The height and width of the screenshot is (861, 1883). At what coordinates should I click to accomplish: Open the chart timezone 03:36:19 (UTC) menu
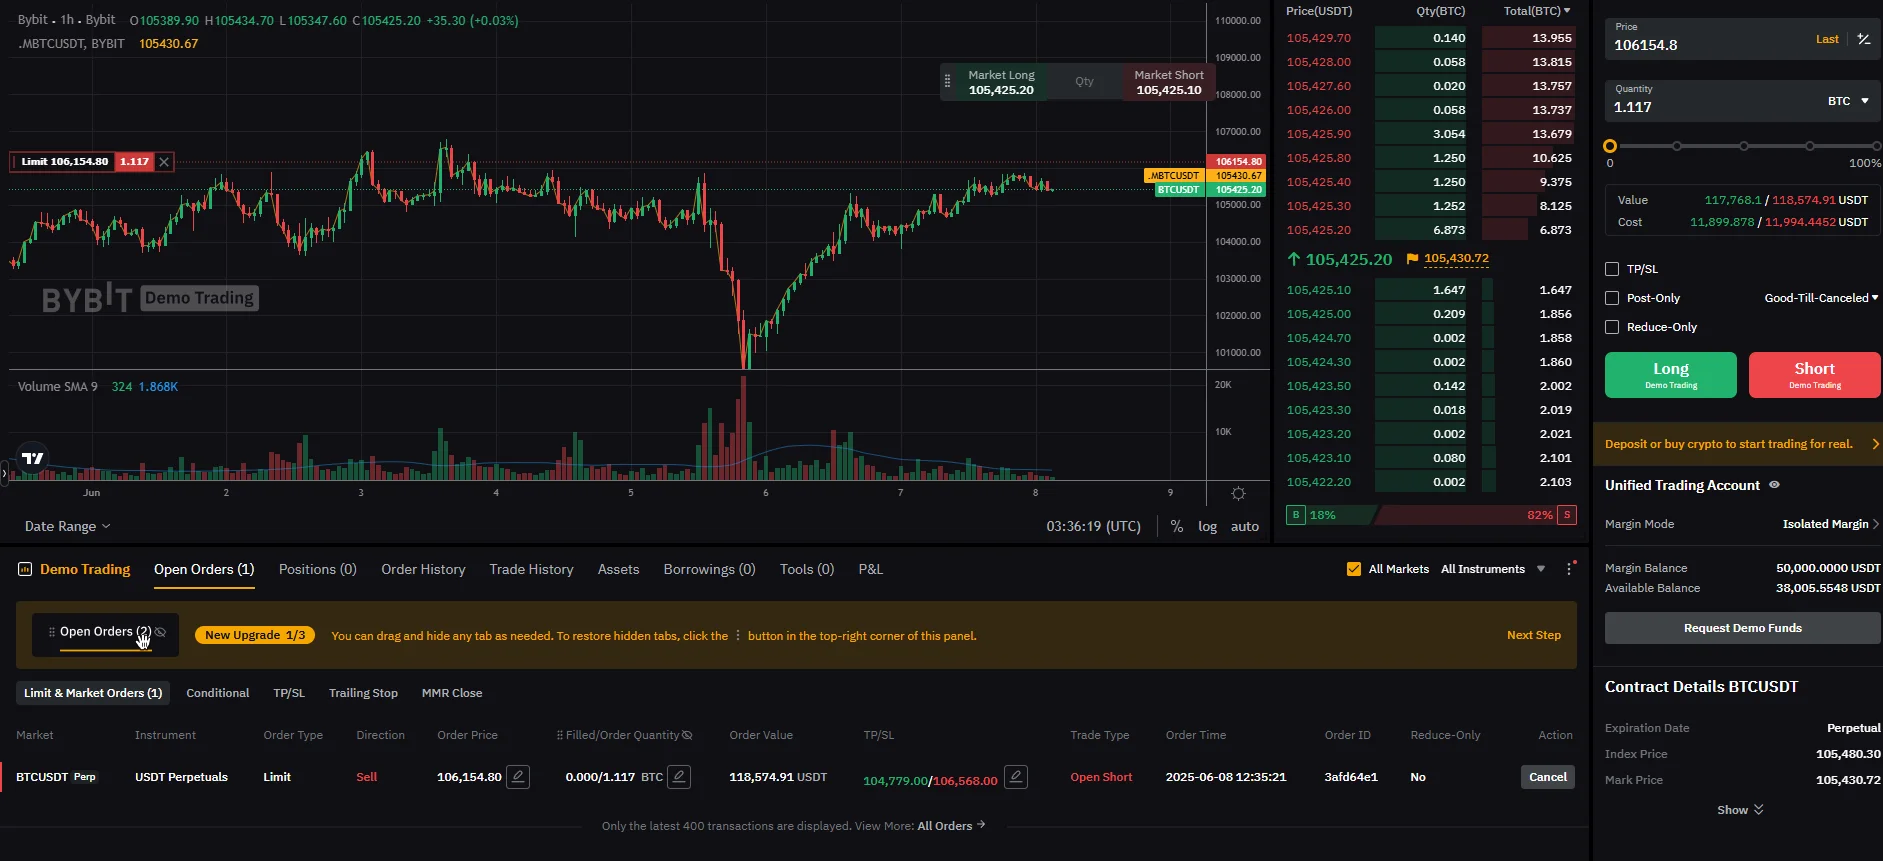coord(1093,526)
